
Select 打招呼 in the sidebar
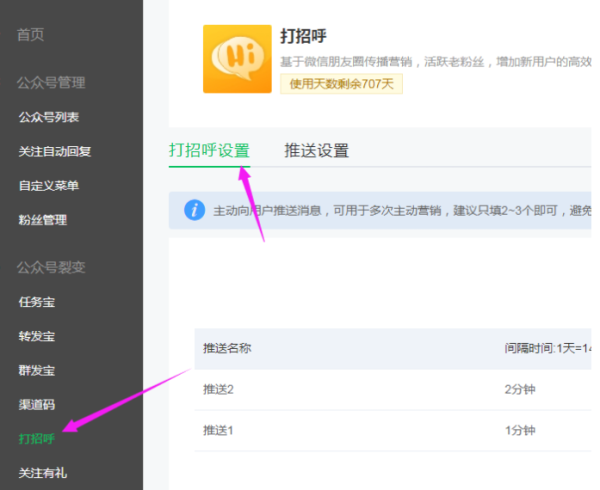point(37,438)
